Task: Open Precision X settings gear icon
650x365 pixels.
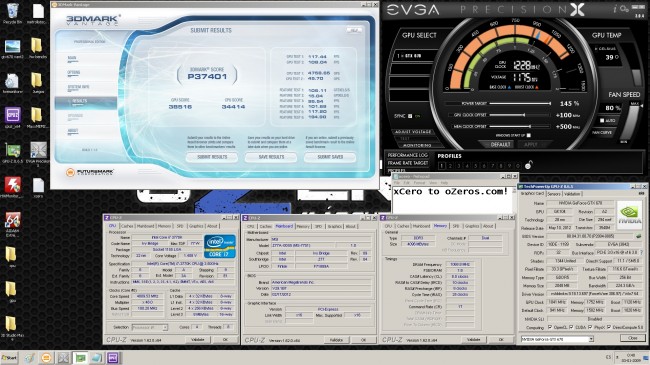Action: 624,8
